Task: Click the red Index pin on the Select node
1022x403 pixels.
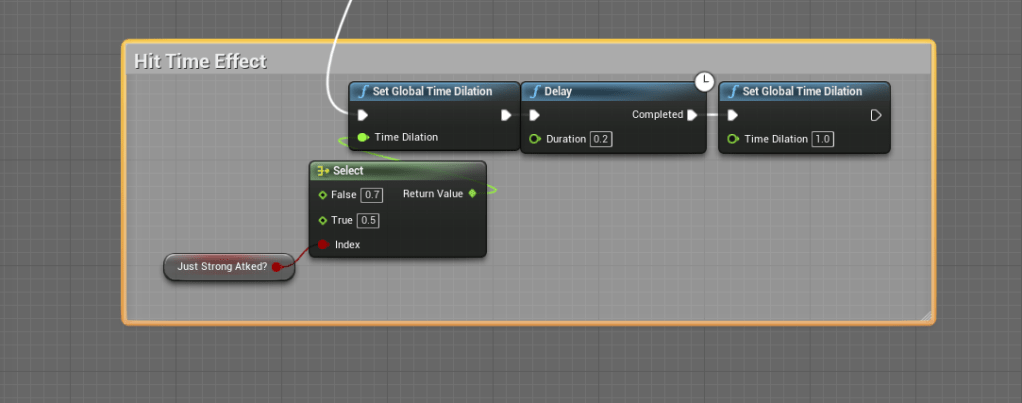Action: click(x=323, y=244)
